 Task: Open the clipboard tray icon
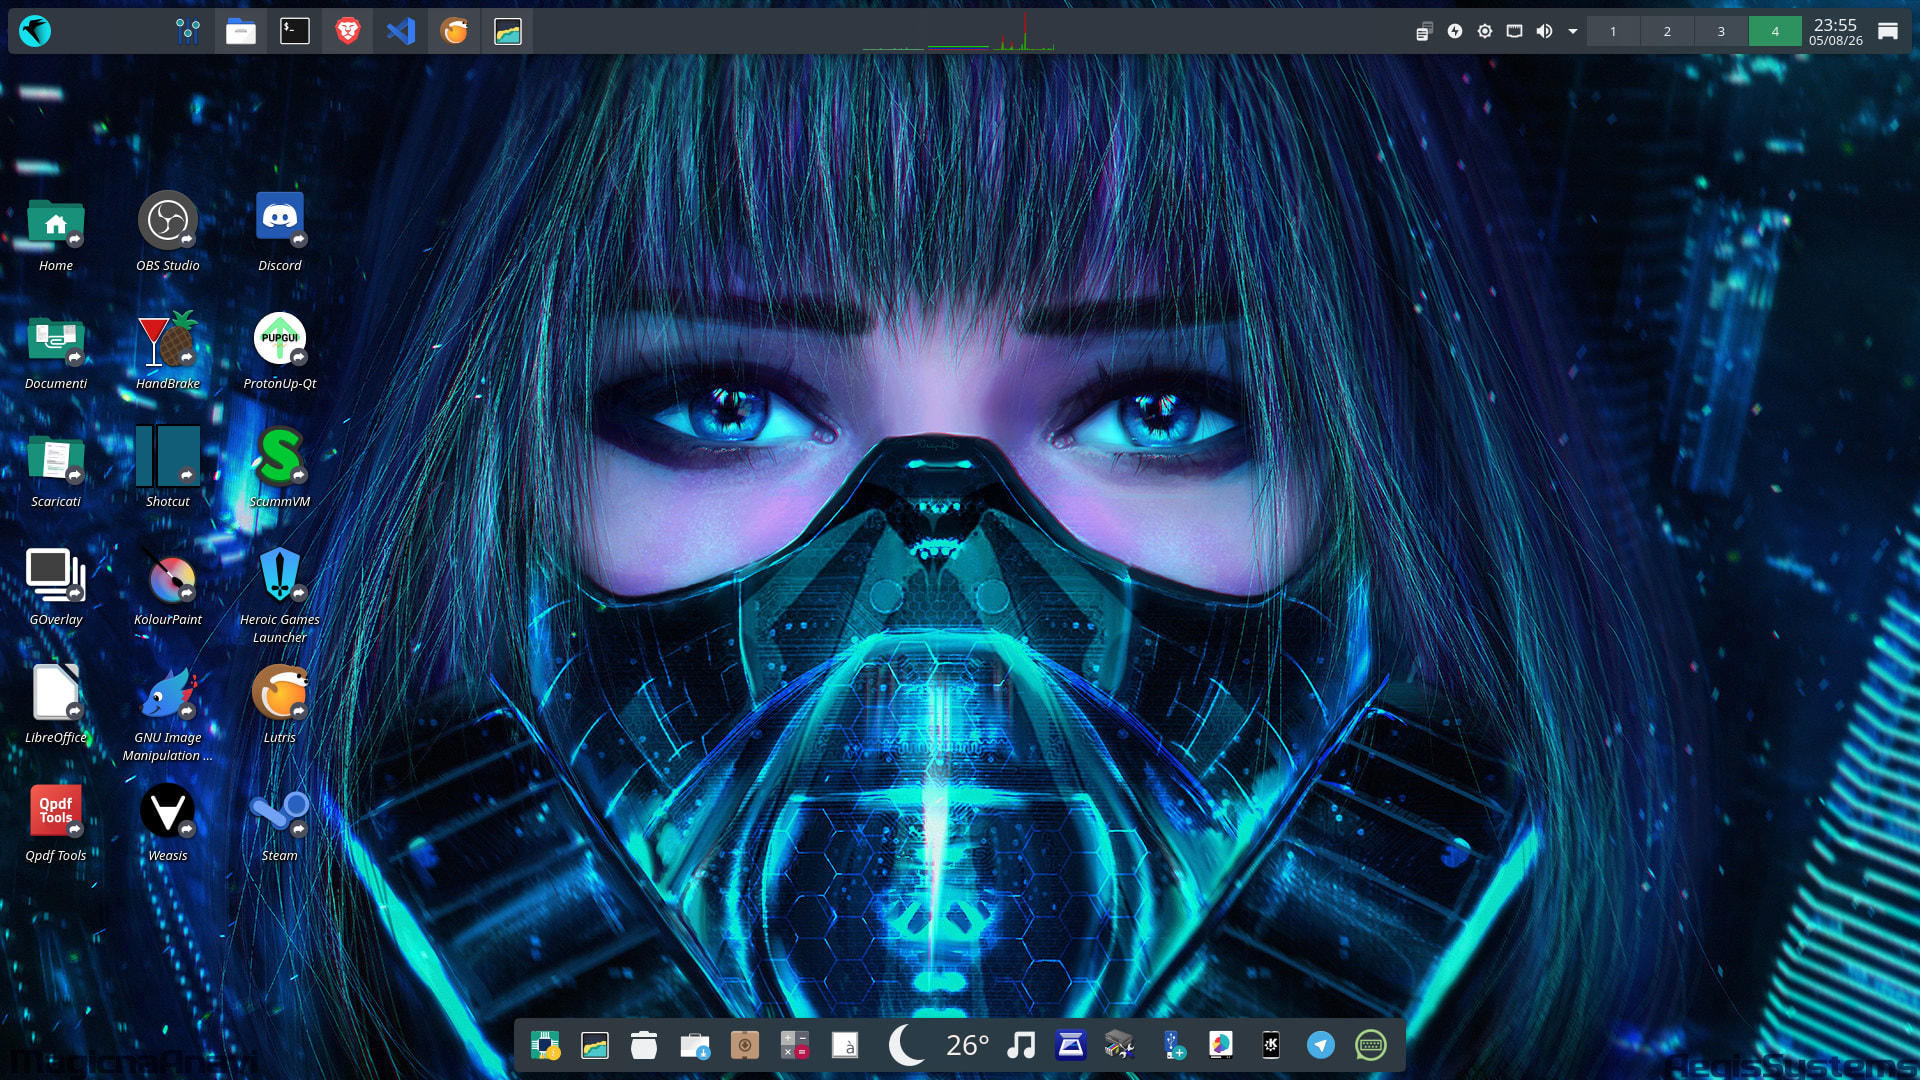tap(1425, 31)
